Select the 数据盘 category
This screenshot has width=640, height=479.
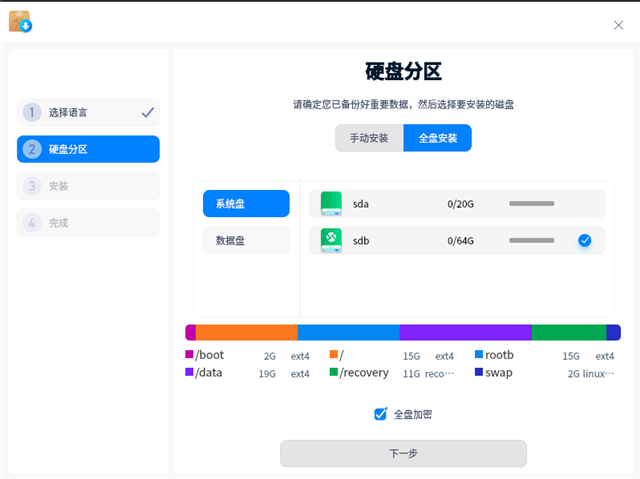(246, 240)
